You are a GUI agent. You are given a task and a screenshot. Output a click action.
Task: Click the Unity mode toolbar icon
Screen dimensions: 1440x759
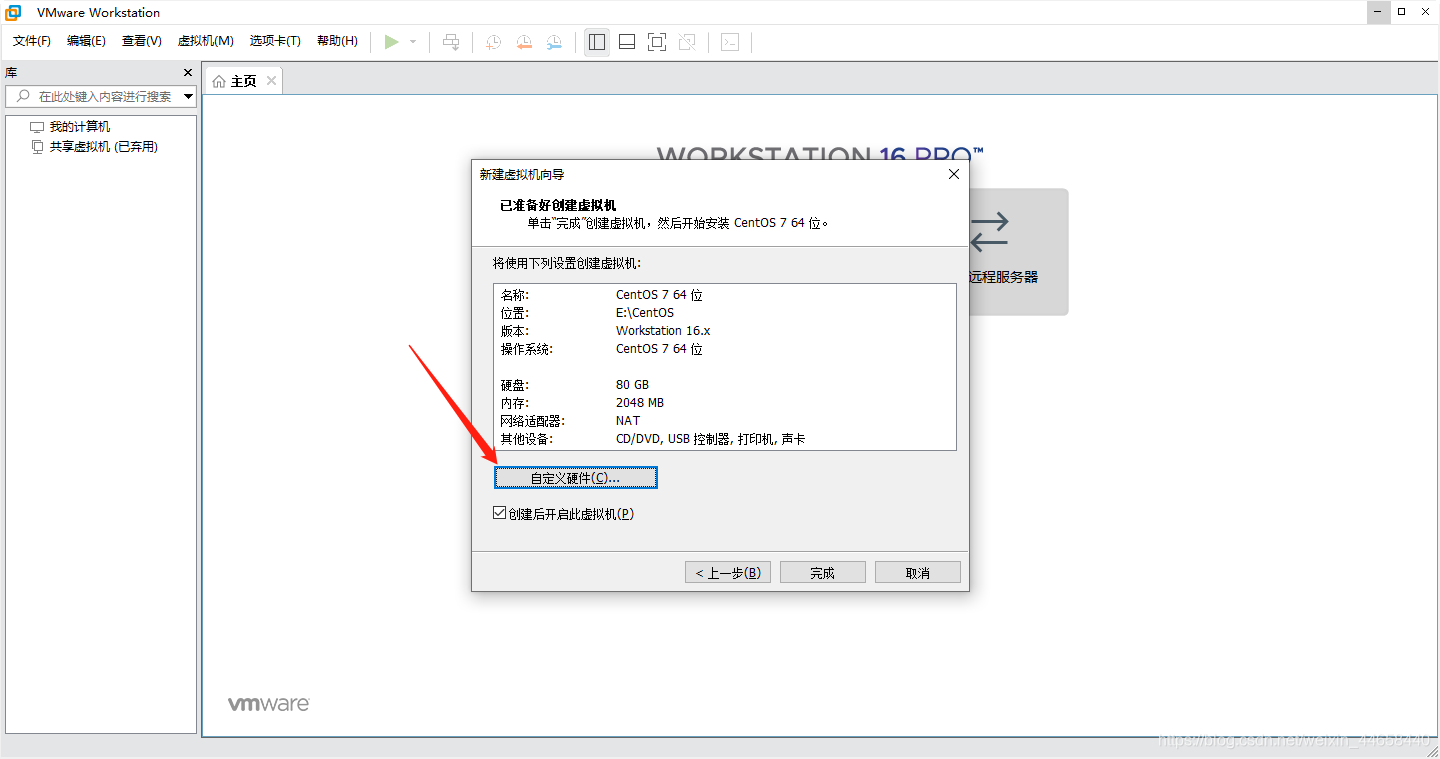coord(687,42)
